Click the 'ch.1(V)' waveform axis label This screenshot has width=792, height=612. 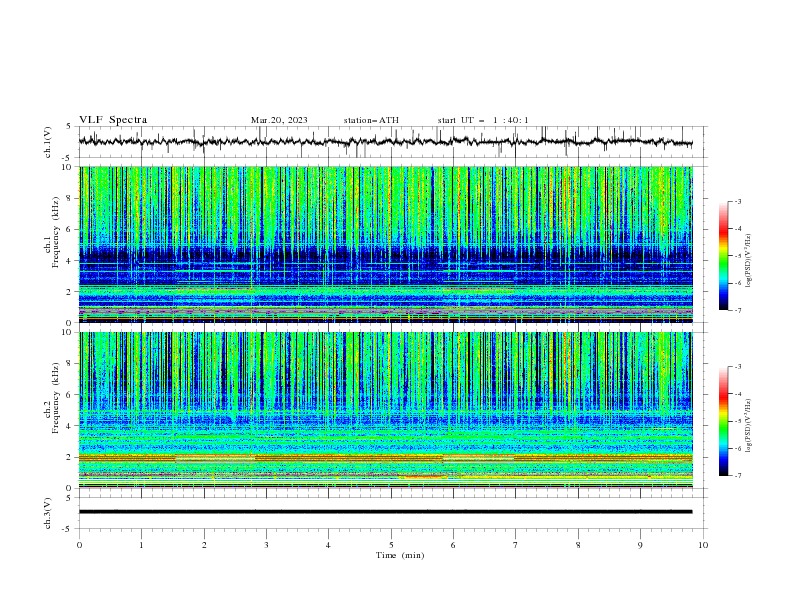coord(48,142)
